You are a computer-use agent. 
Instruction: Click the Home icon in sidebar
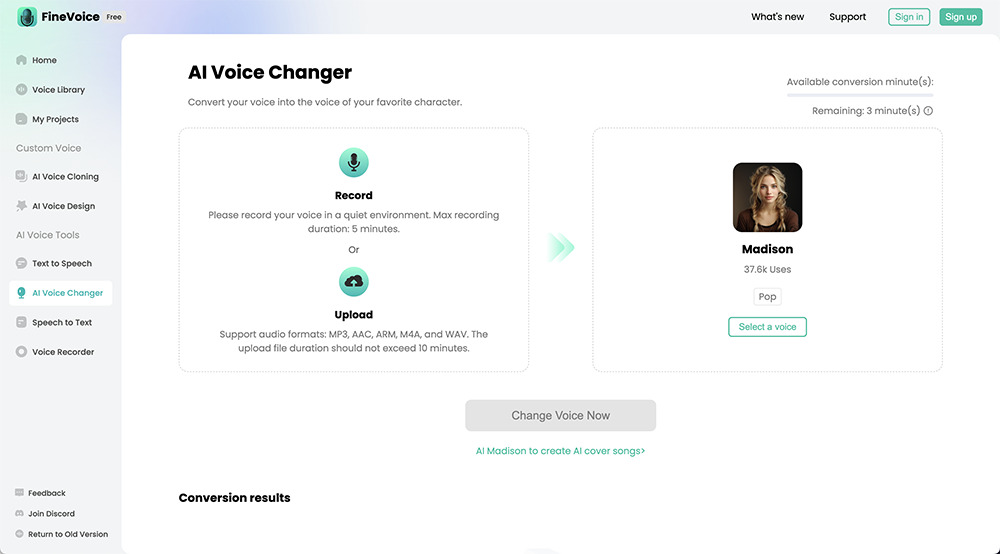pos(21,60)
